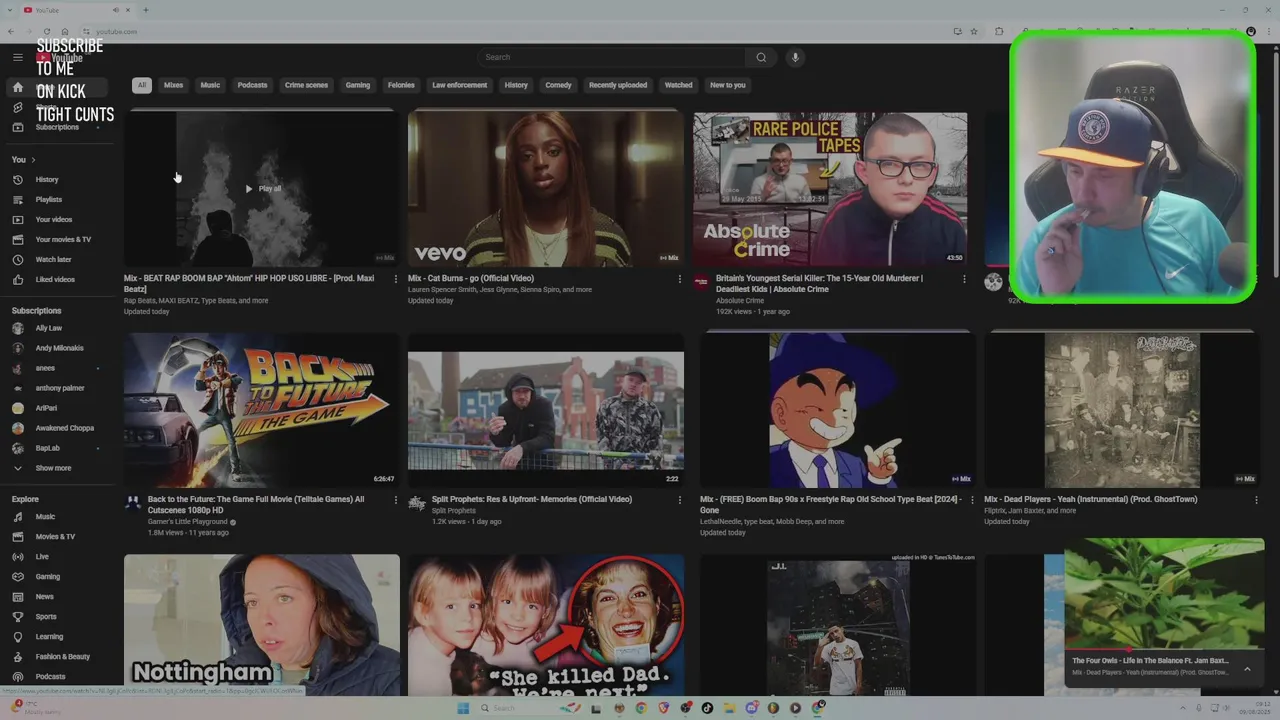Explore the Learning category
This screenshot has width=1280, height=720.
point(59,637)
